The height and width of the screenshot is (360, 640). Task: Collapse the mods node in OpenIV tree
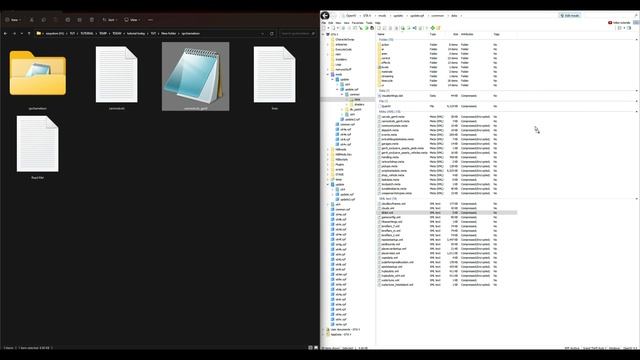328,75
